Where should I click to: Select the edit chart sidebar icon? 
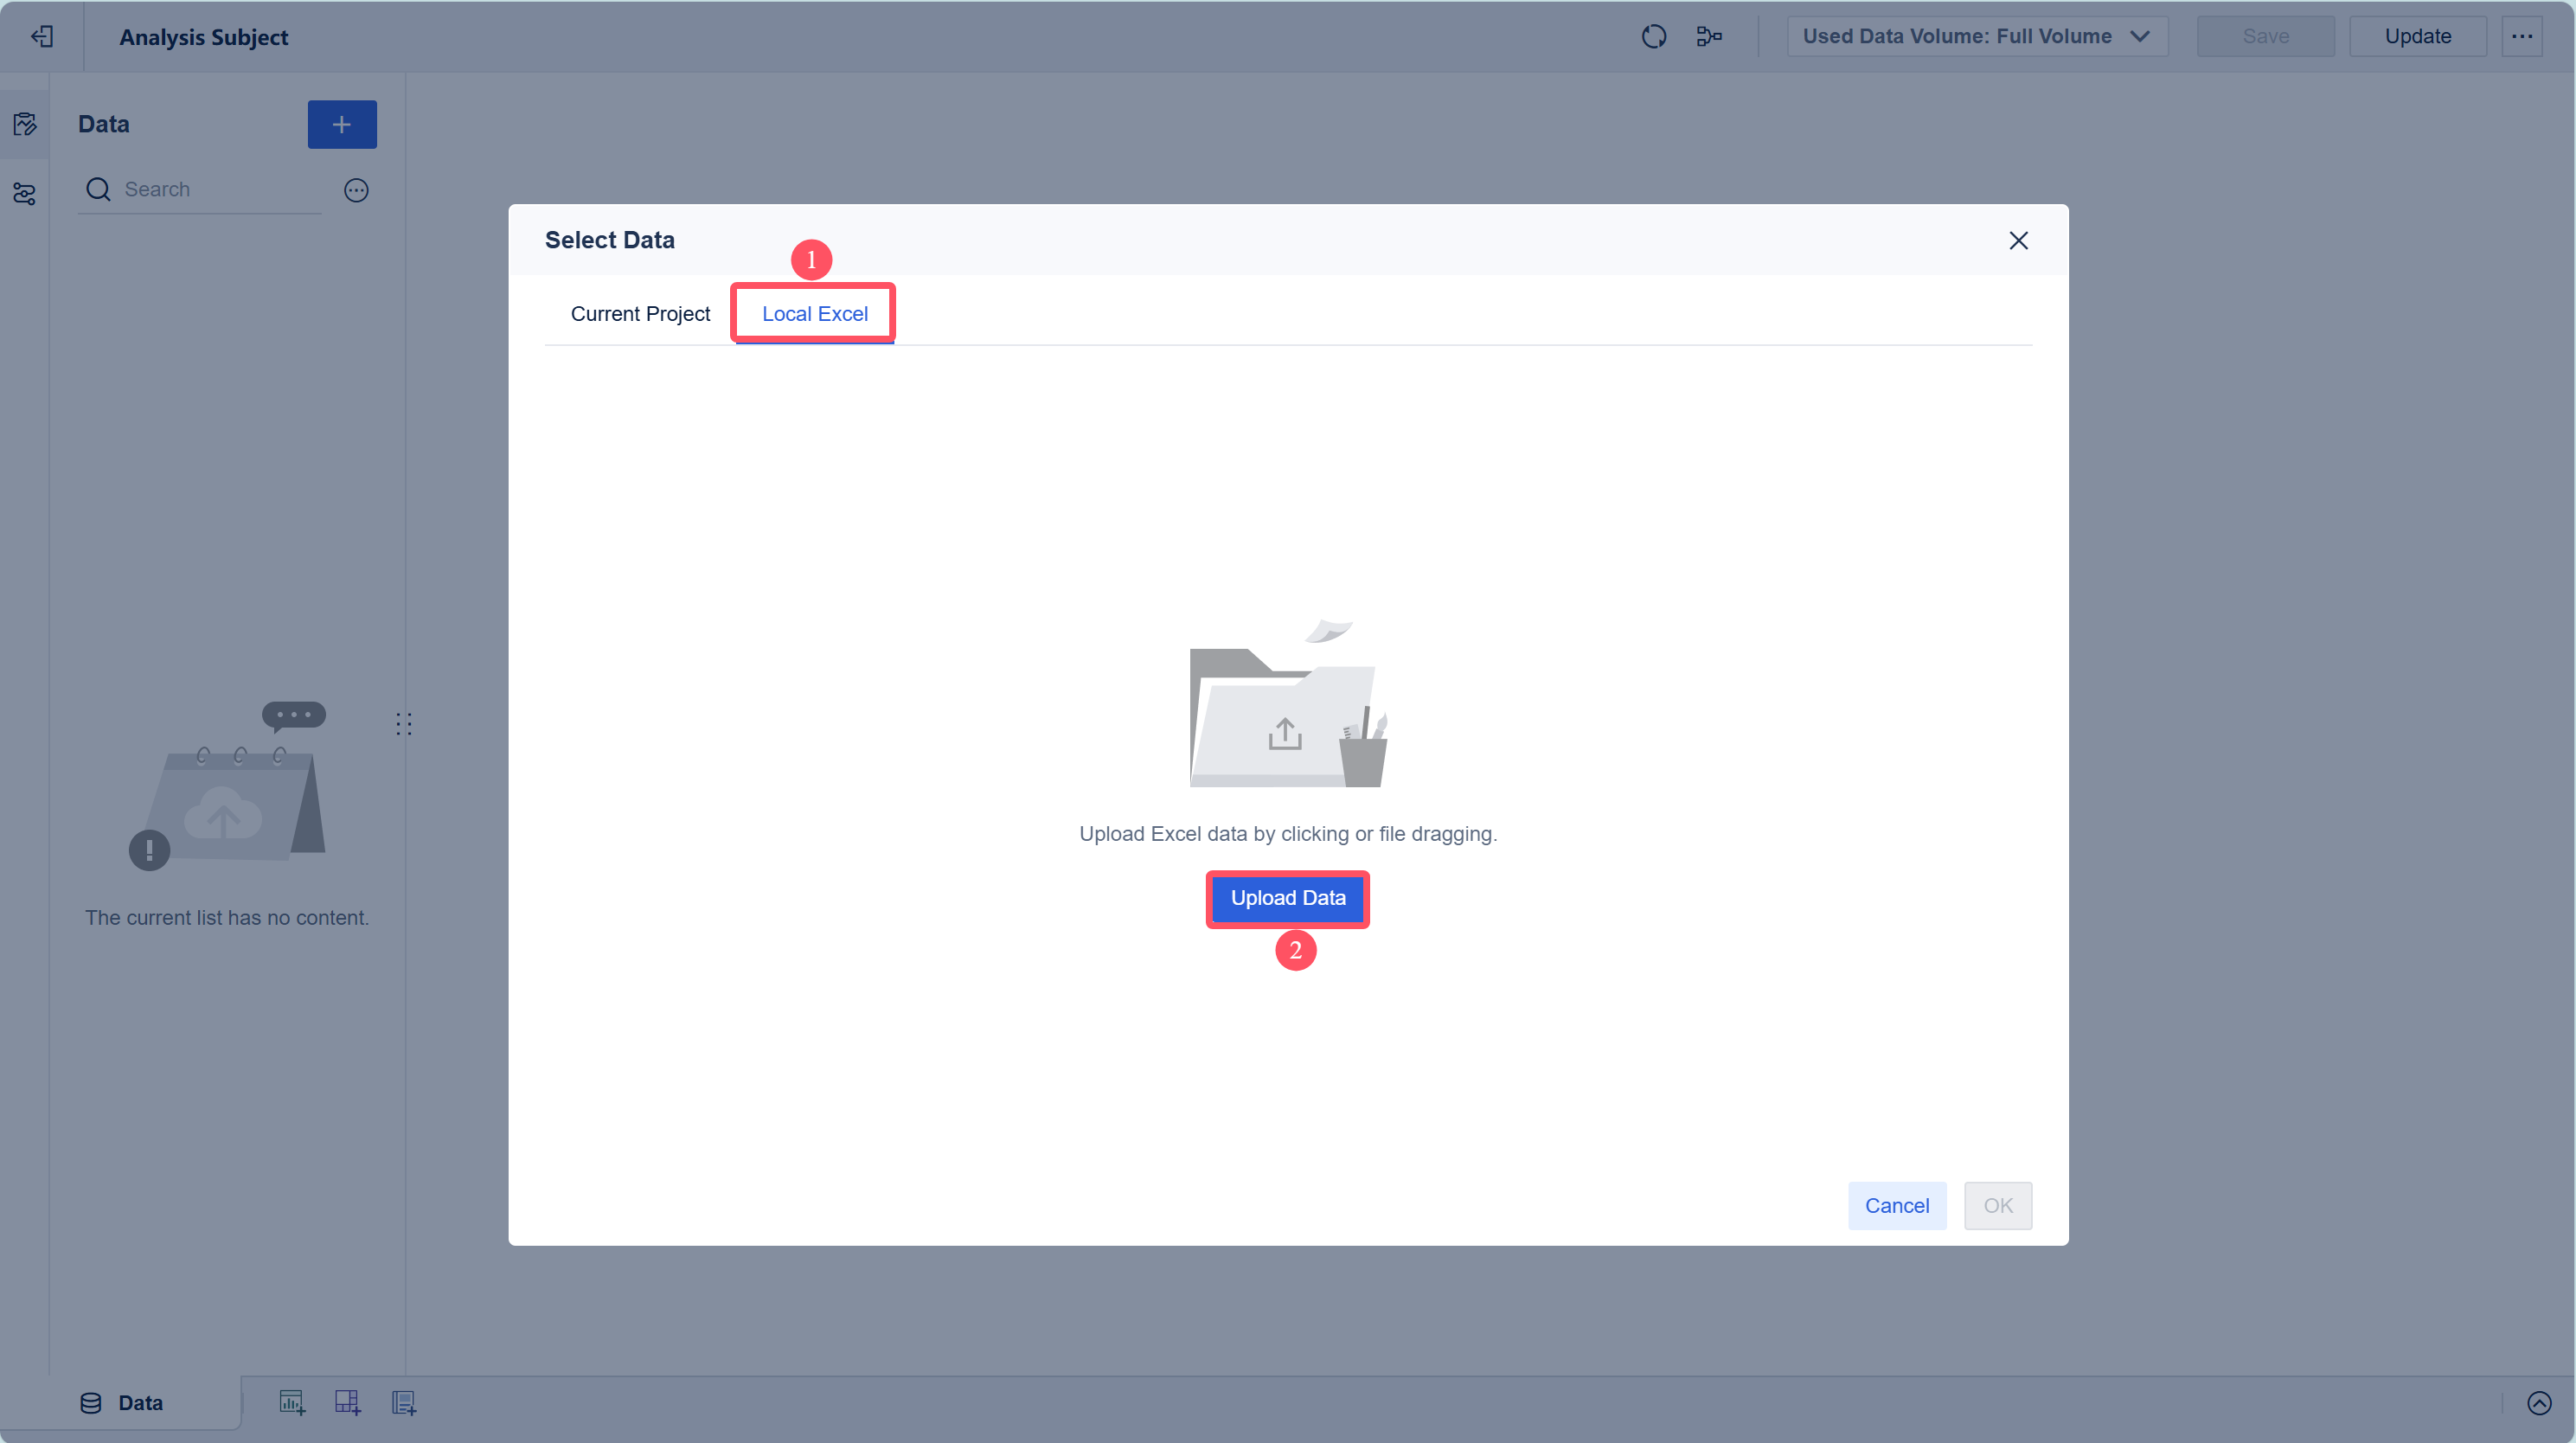click(x=25, y=124)
